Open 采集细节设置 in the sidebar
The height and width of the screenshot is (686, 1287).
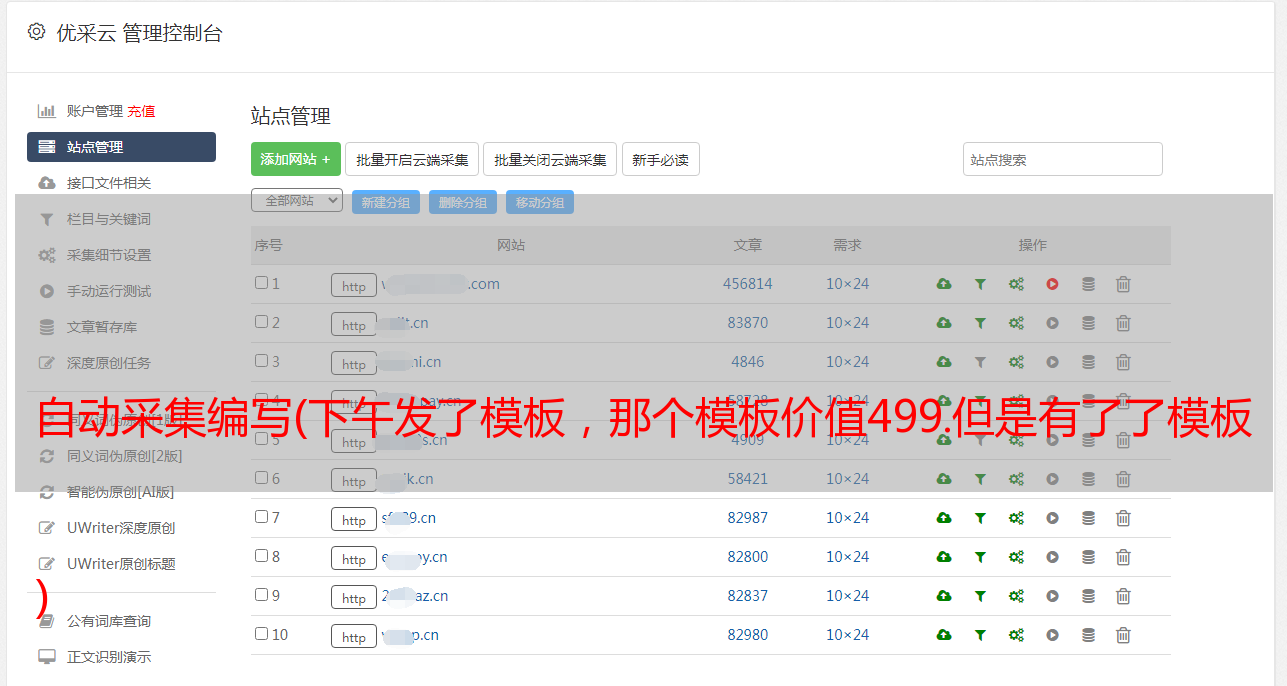[x=109, y=255]
